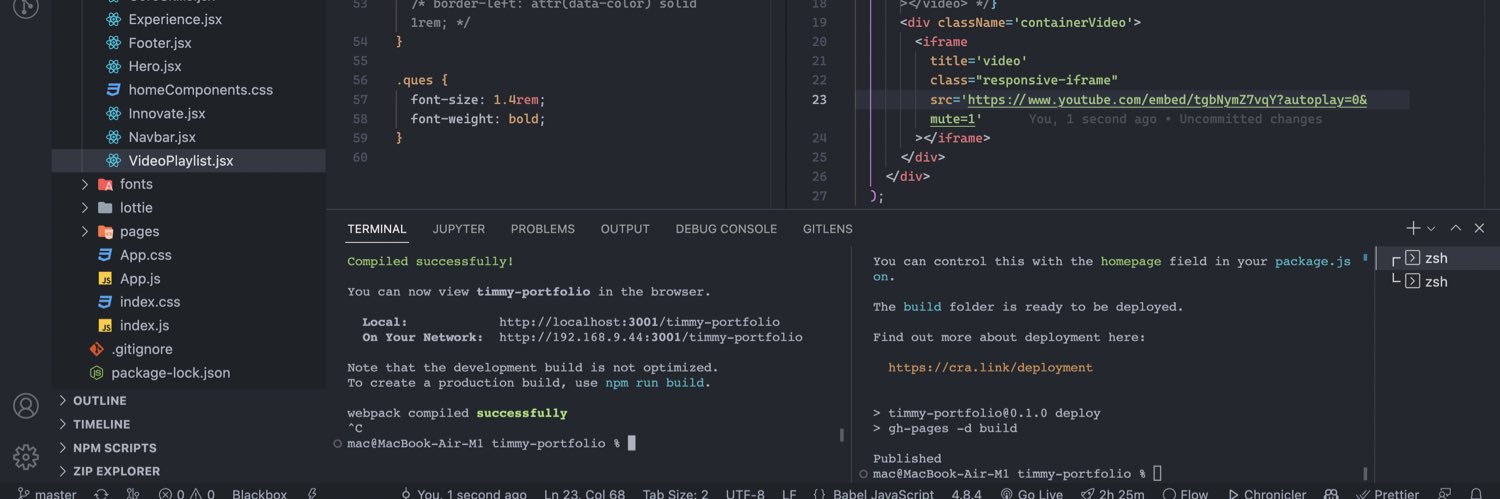This screenshot has width=1500, height=499.
Task: Open the new terminal profile dropdown arrow
Action: point(1431,229)
